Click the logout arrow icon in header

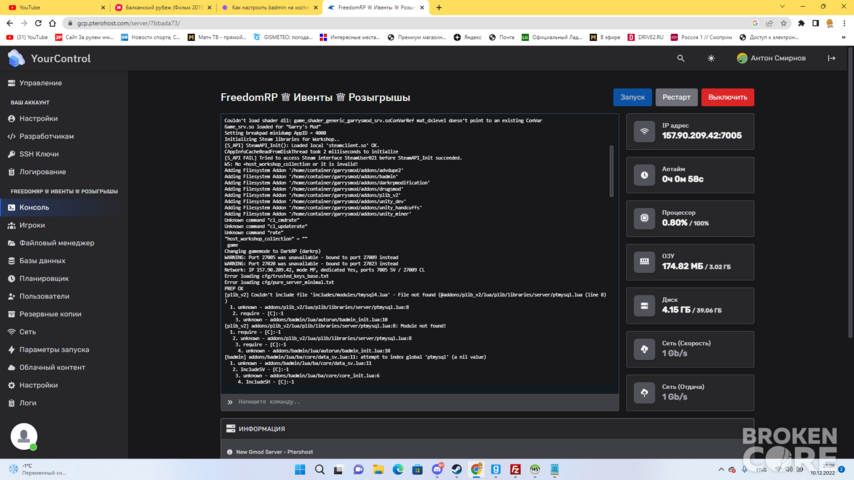(x=831, y=58)
